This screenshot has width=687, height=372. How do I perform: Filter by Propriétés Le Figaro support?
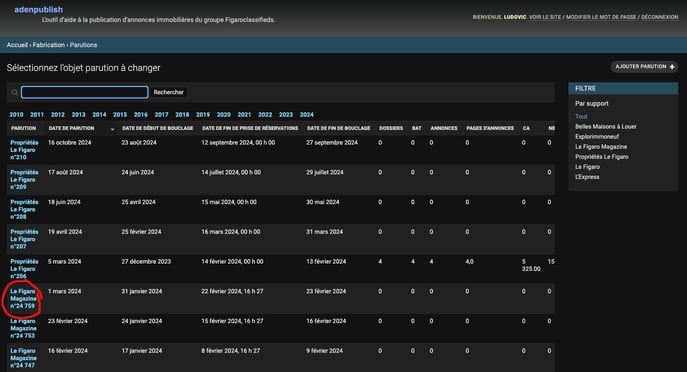pyautogui.click(x=602, y=157)
